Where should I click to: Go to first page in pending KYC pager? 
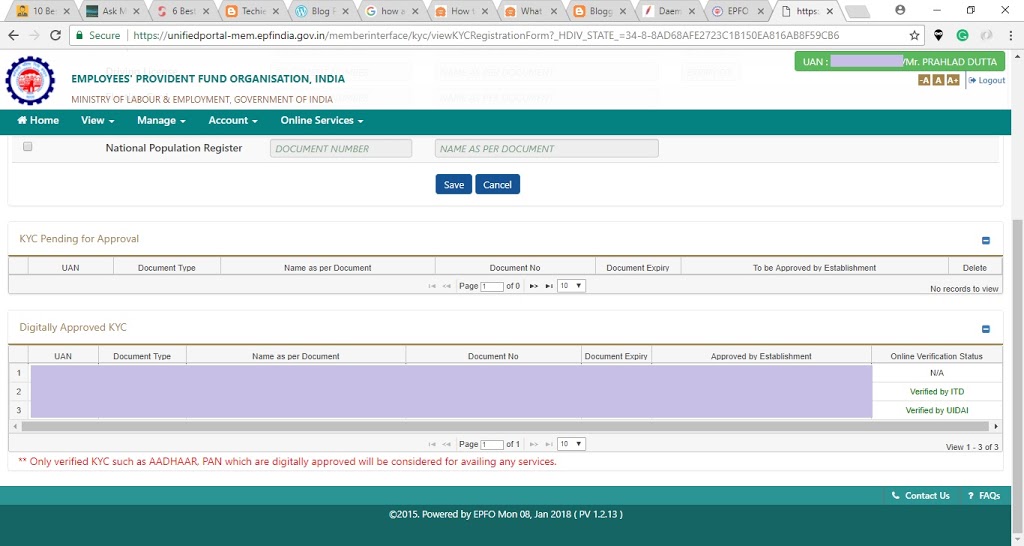tap(432, 286)
